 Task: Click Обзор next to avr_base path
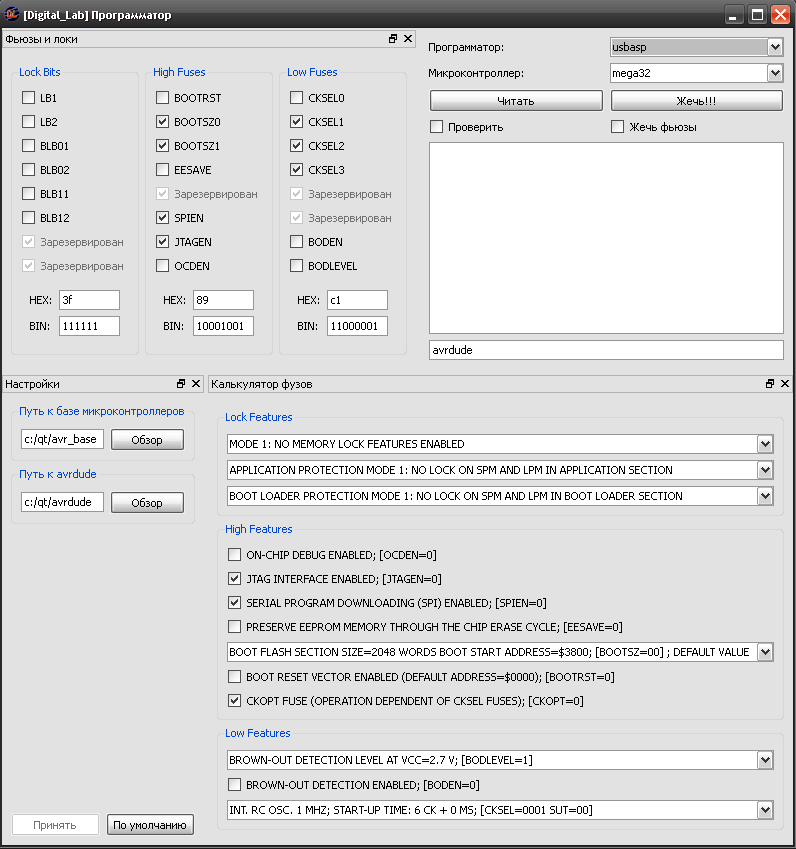tap(147, 440)
